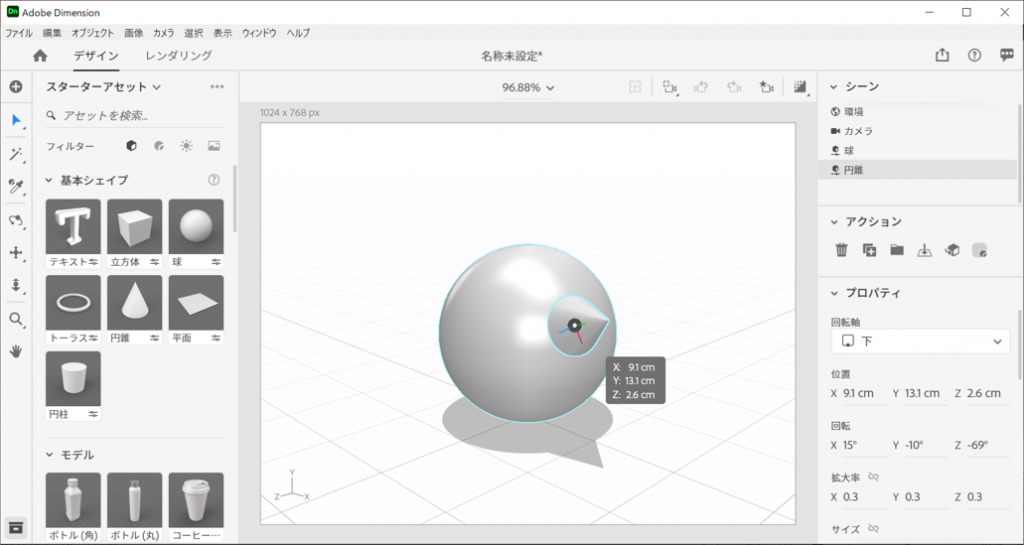Click the duplicate icon in アクション
This screenshot has height=545, width=1024.
[869, 250]
